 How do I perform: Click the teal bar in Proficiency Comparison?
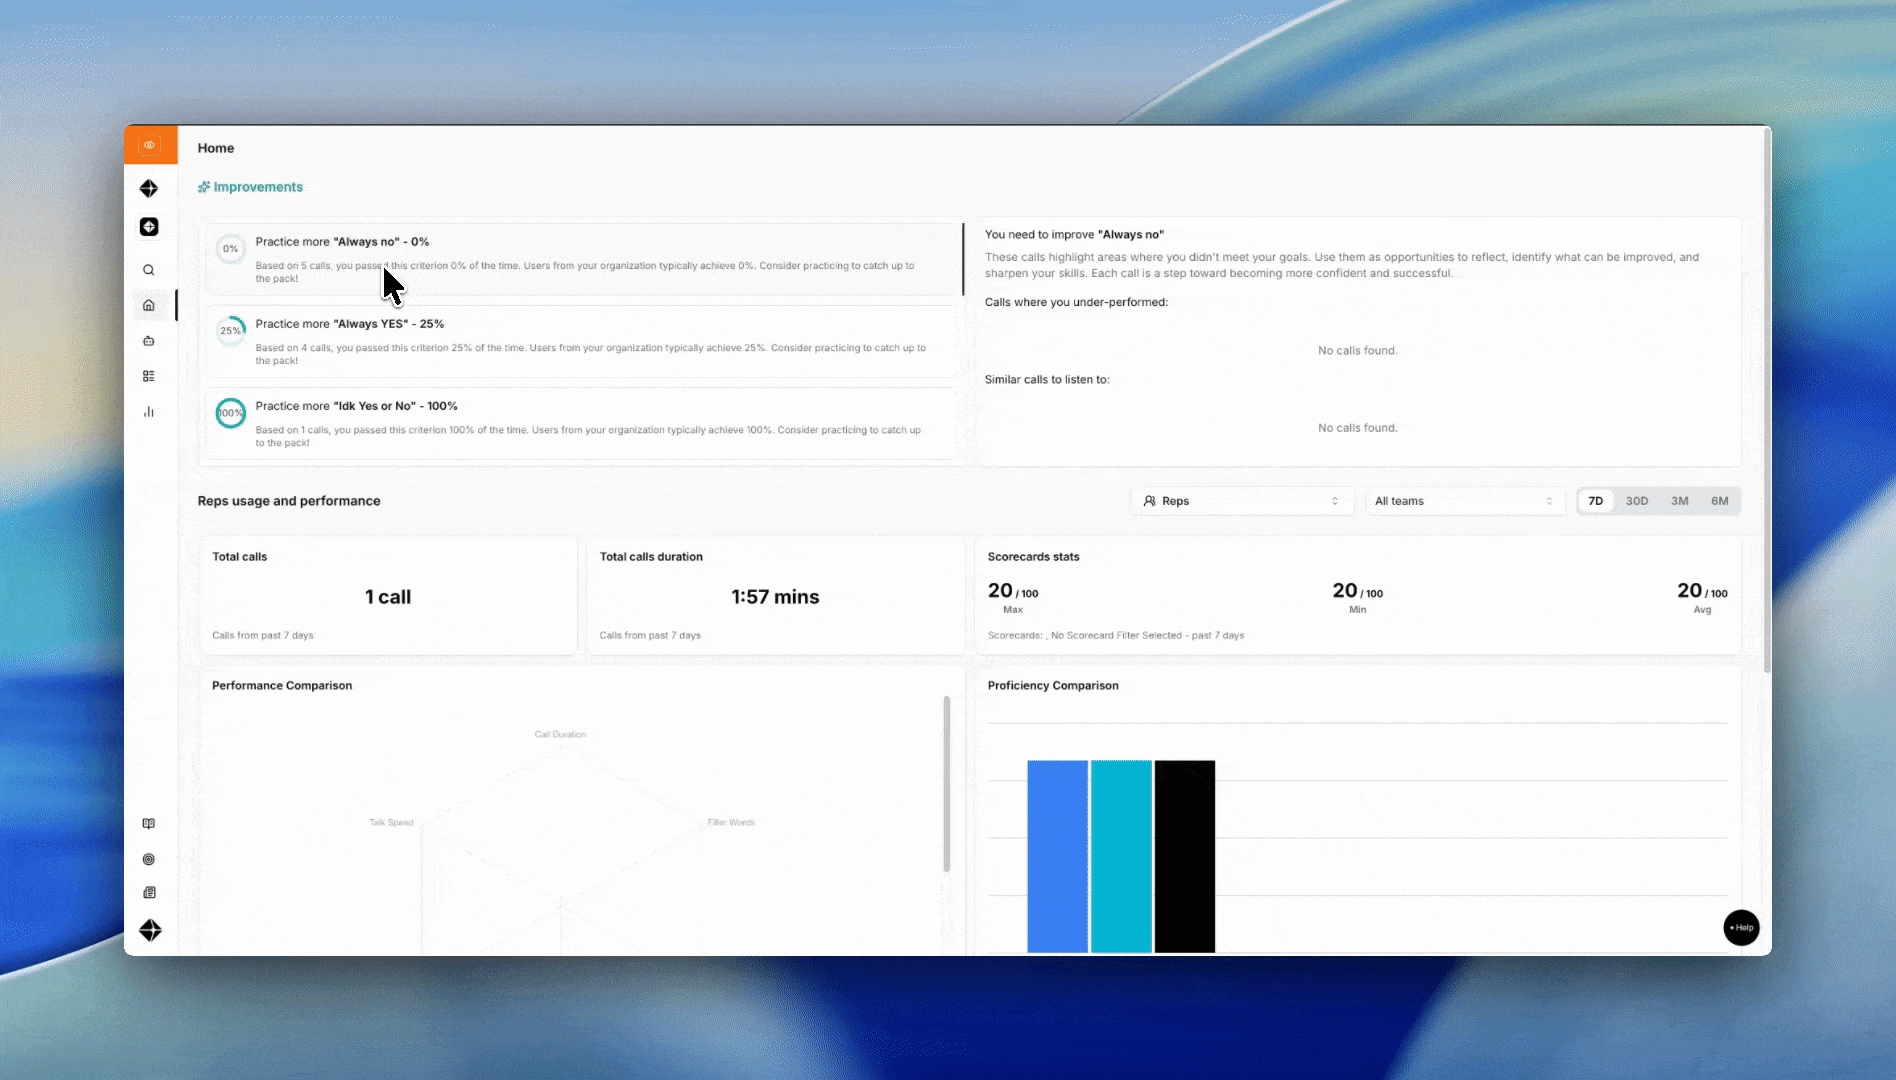click(x=1121, y=856)
